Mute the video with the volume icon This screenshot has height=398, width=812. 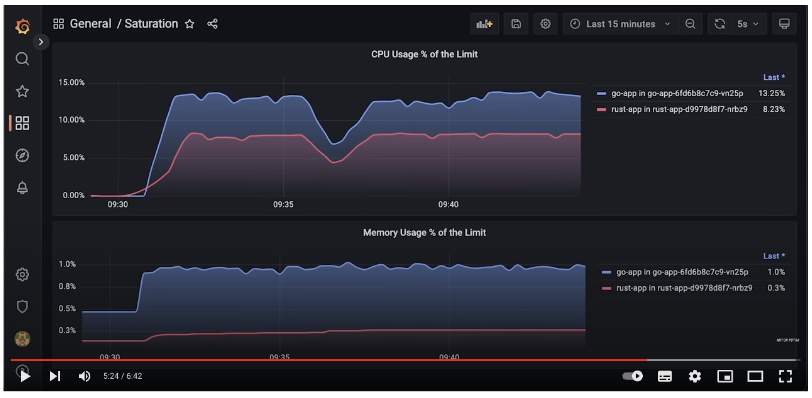coord(84,376)
